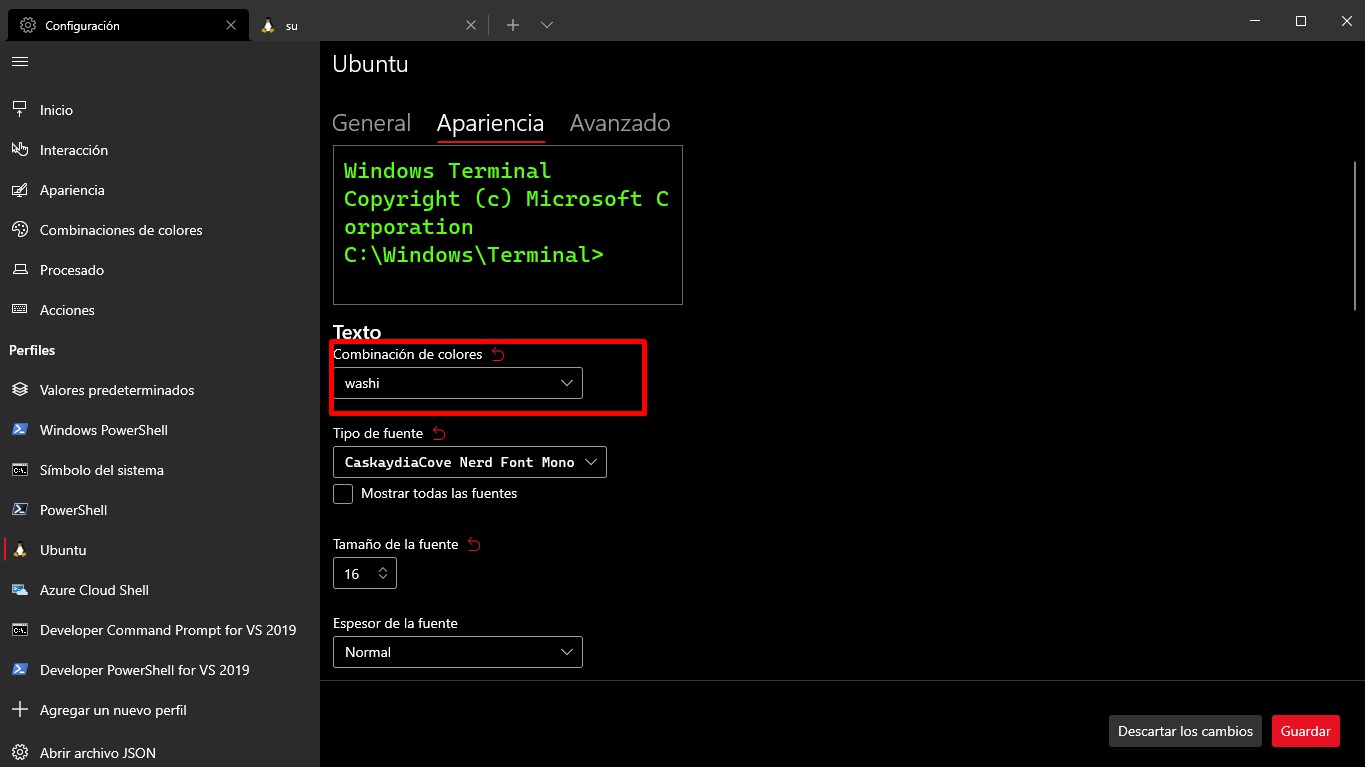Image resolution: width=1365 pixels, height=767 pixels.
Task: Activate the su terminal tab
Action: pyautogui.click(x=367, y=25)
